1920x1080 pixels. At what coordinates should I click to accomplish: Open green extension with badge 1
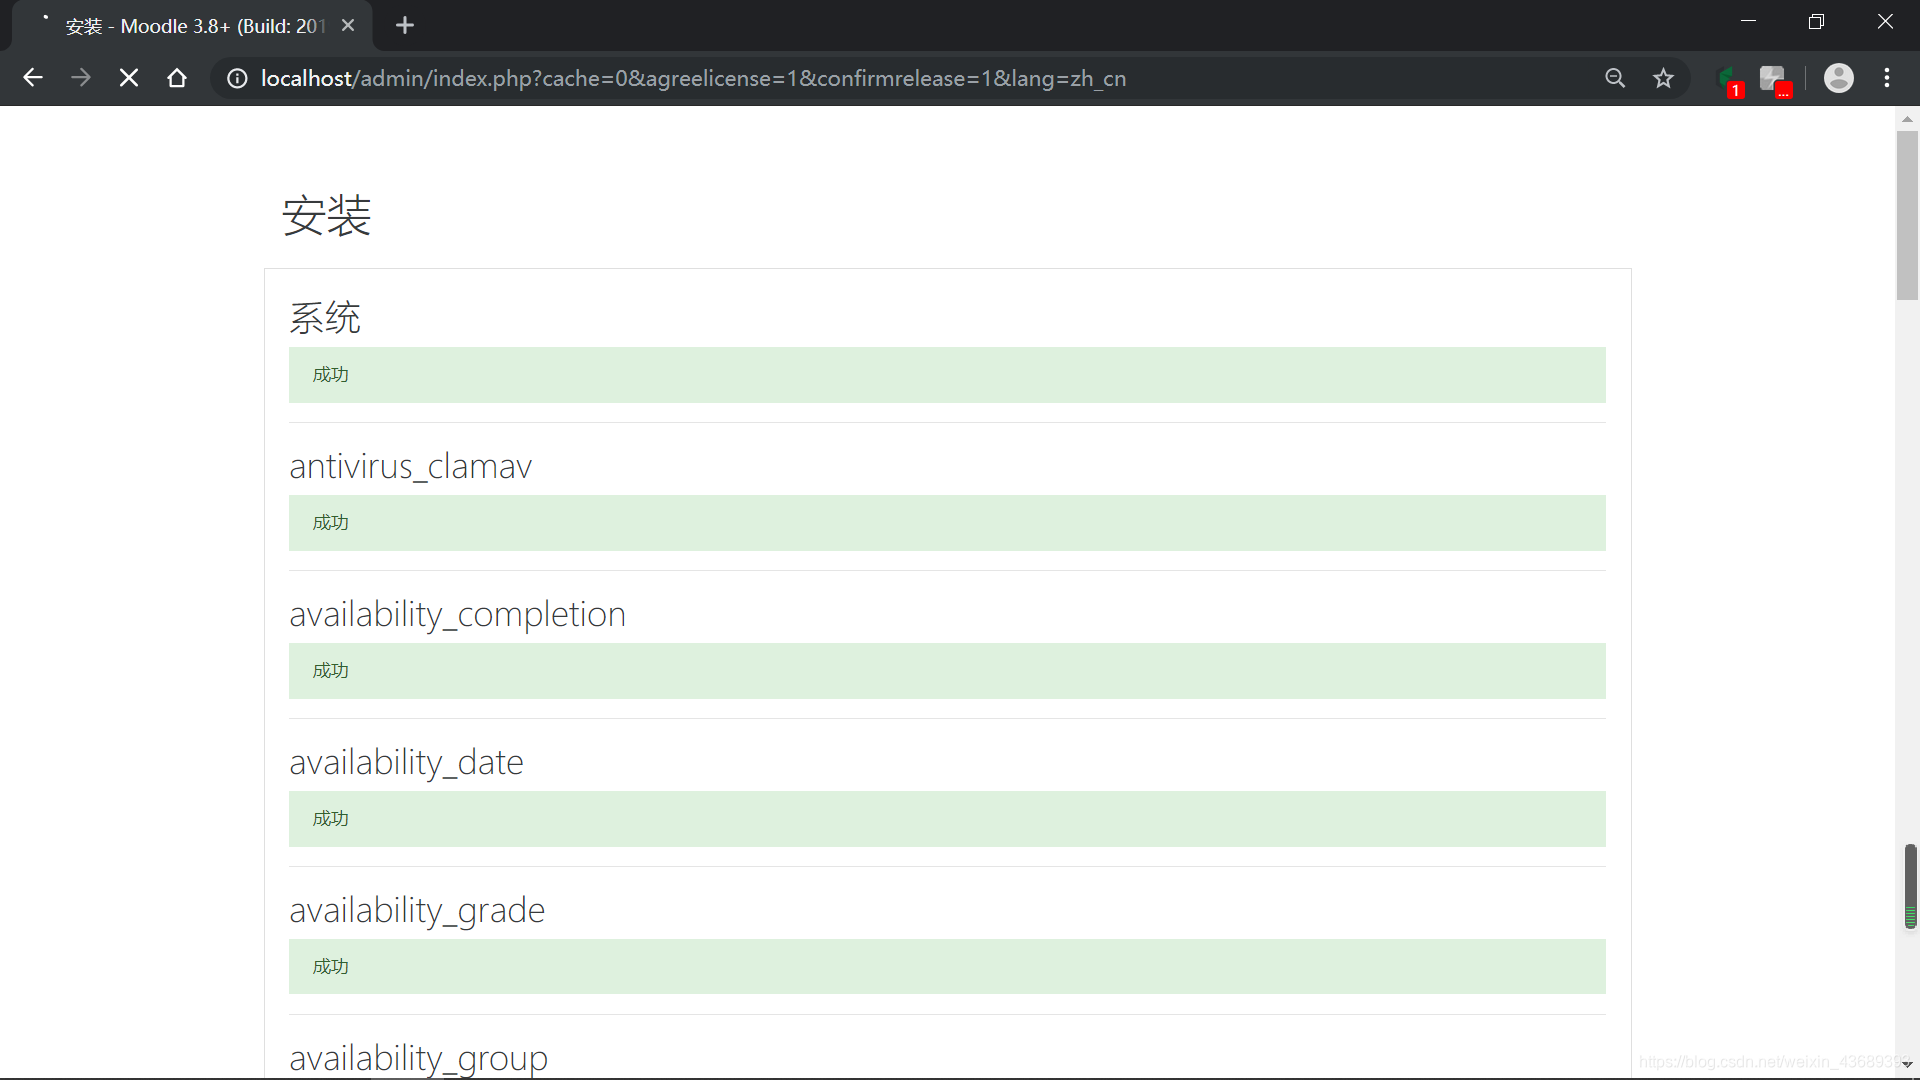[1727, 78]
